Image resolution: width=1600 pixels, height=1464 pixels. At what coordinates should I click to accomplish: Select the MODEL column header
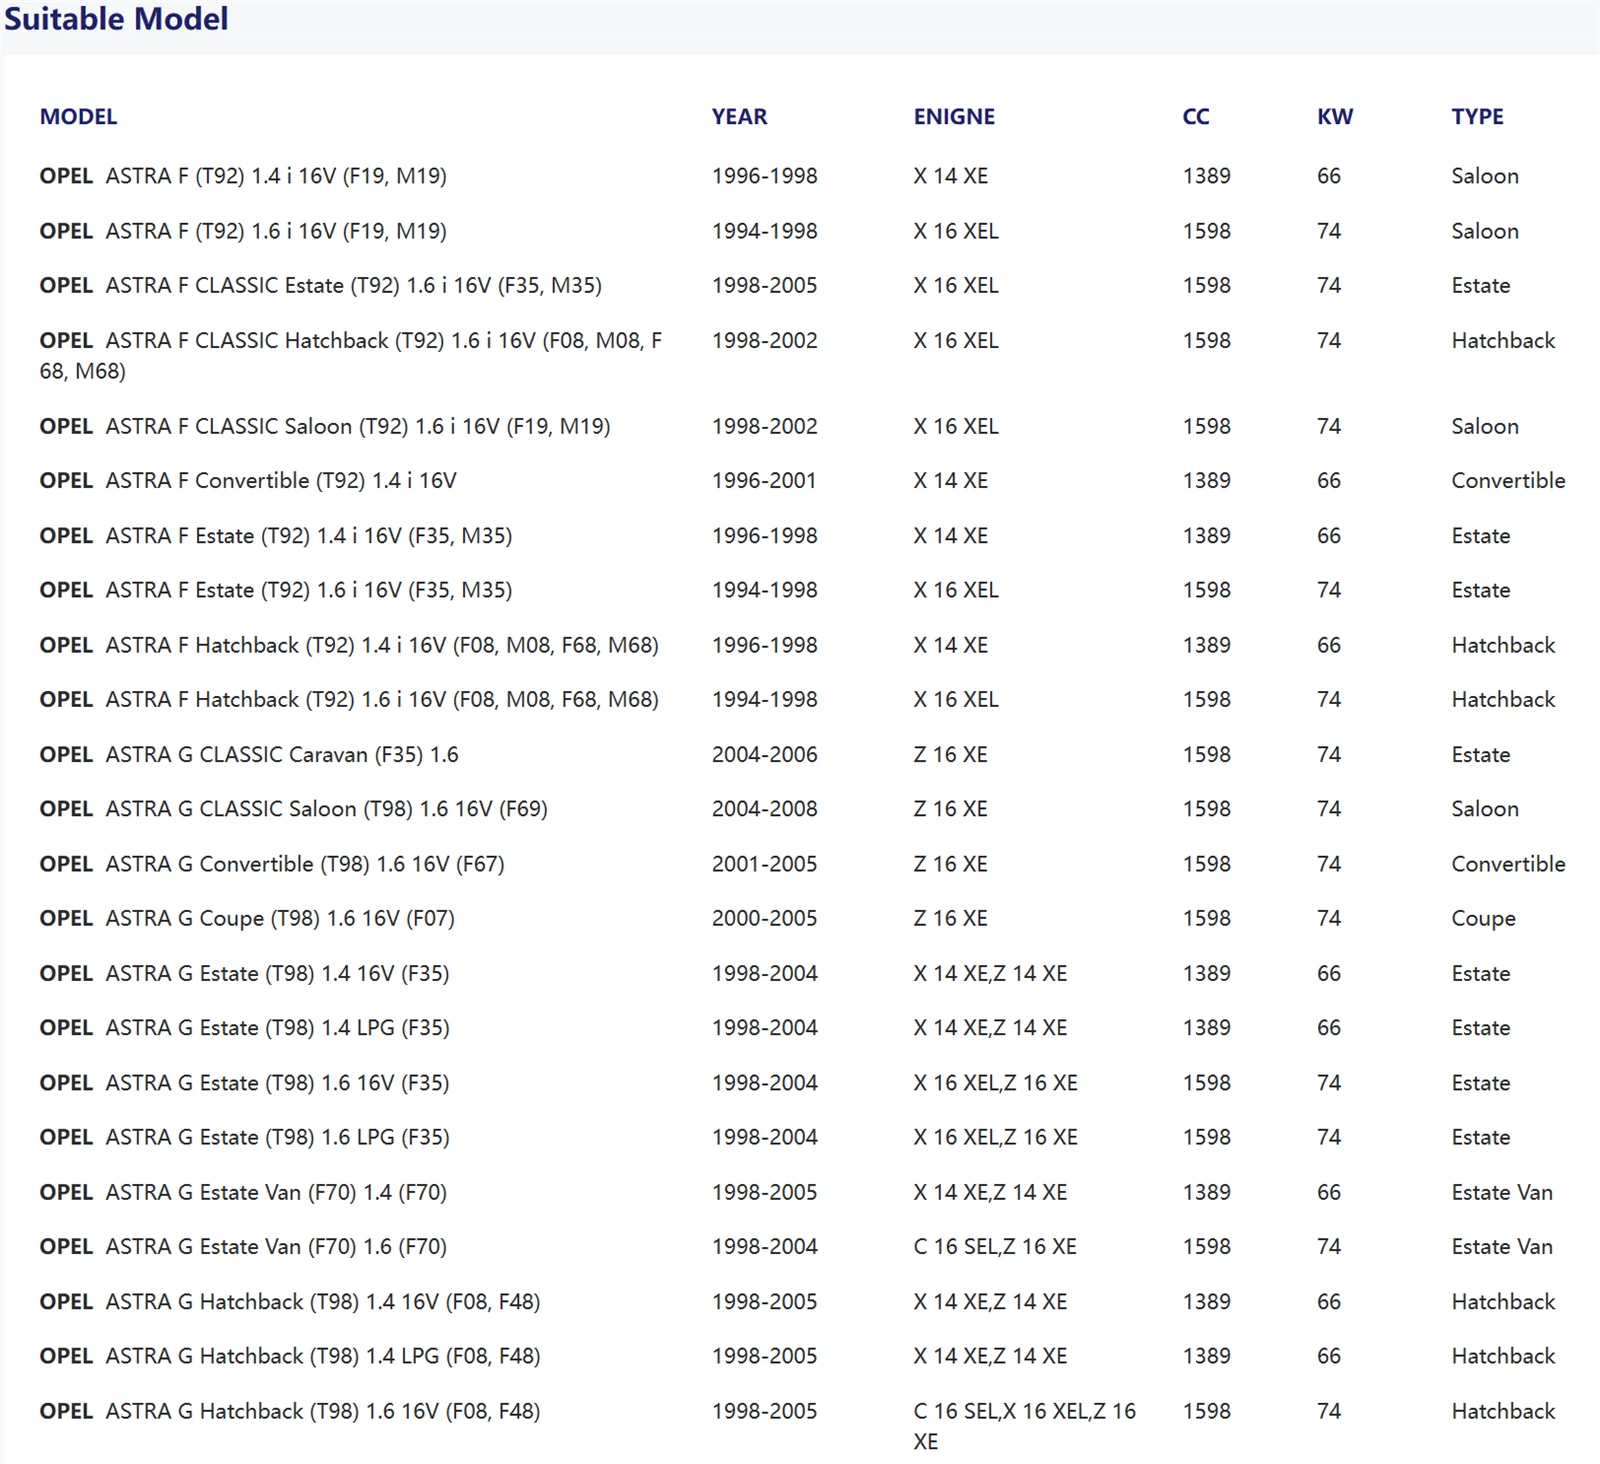click(x=78, y=116)
